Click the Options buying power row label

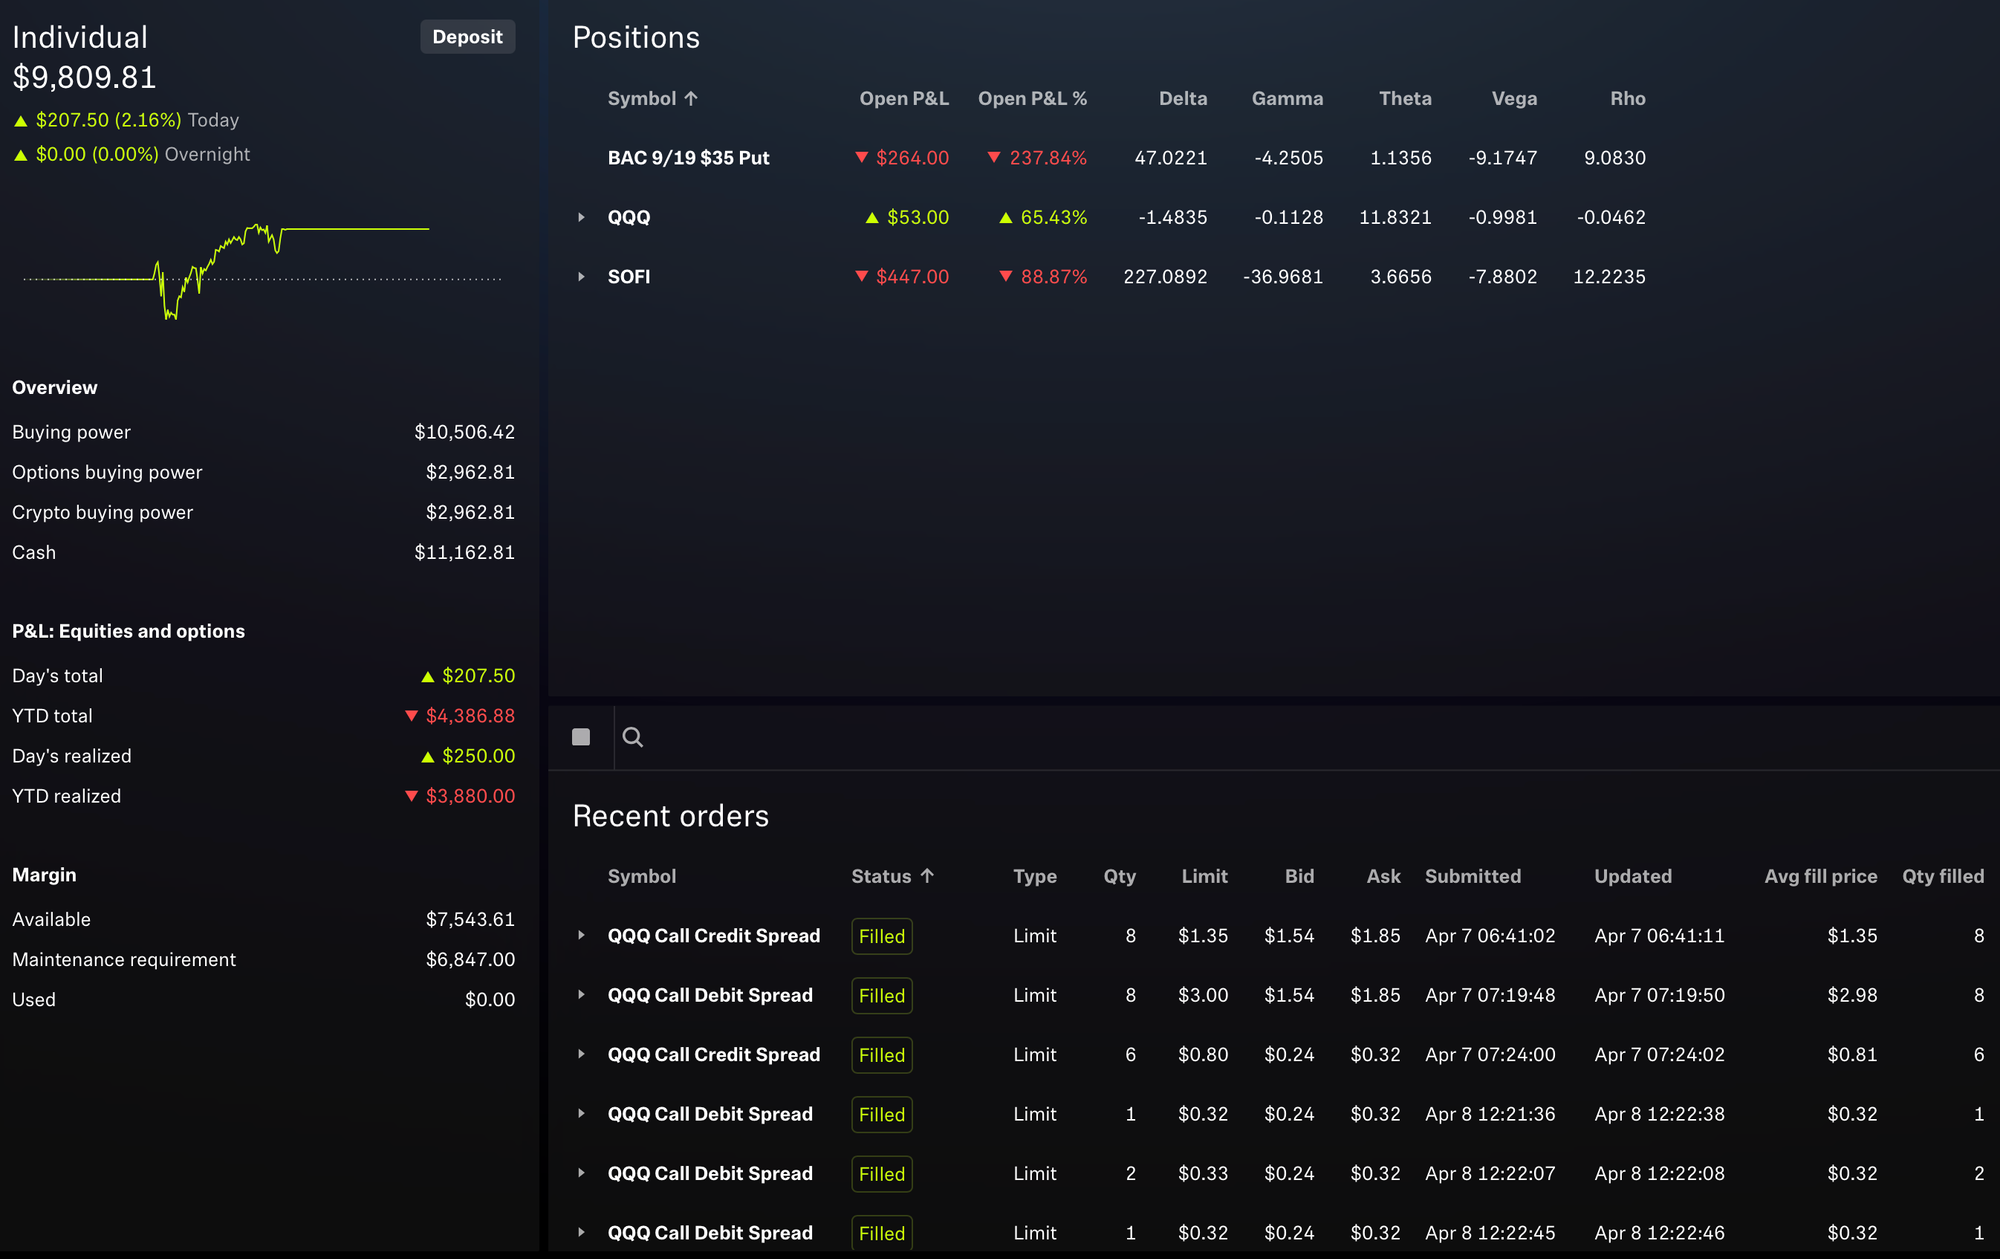(x=107, y=472)
